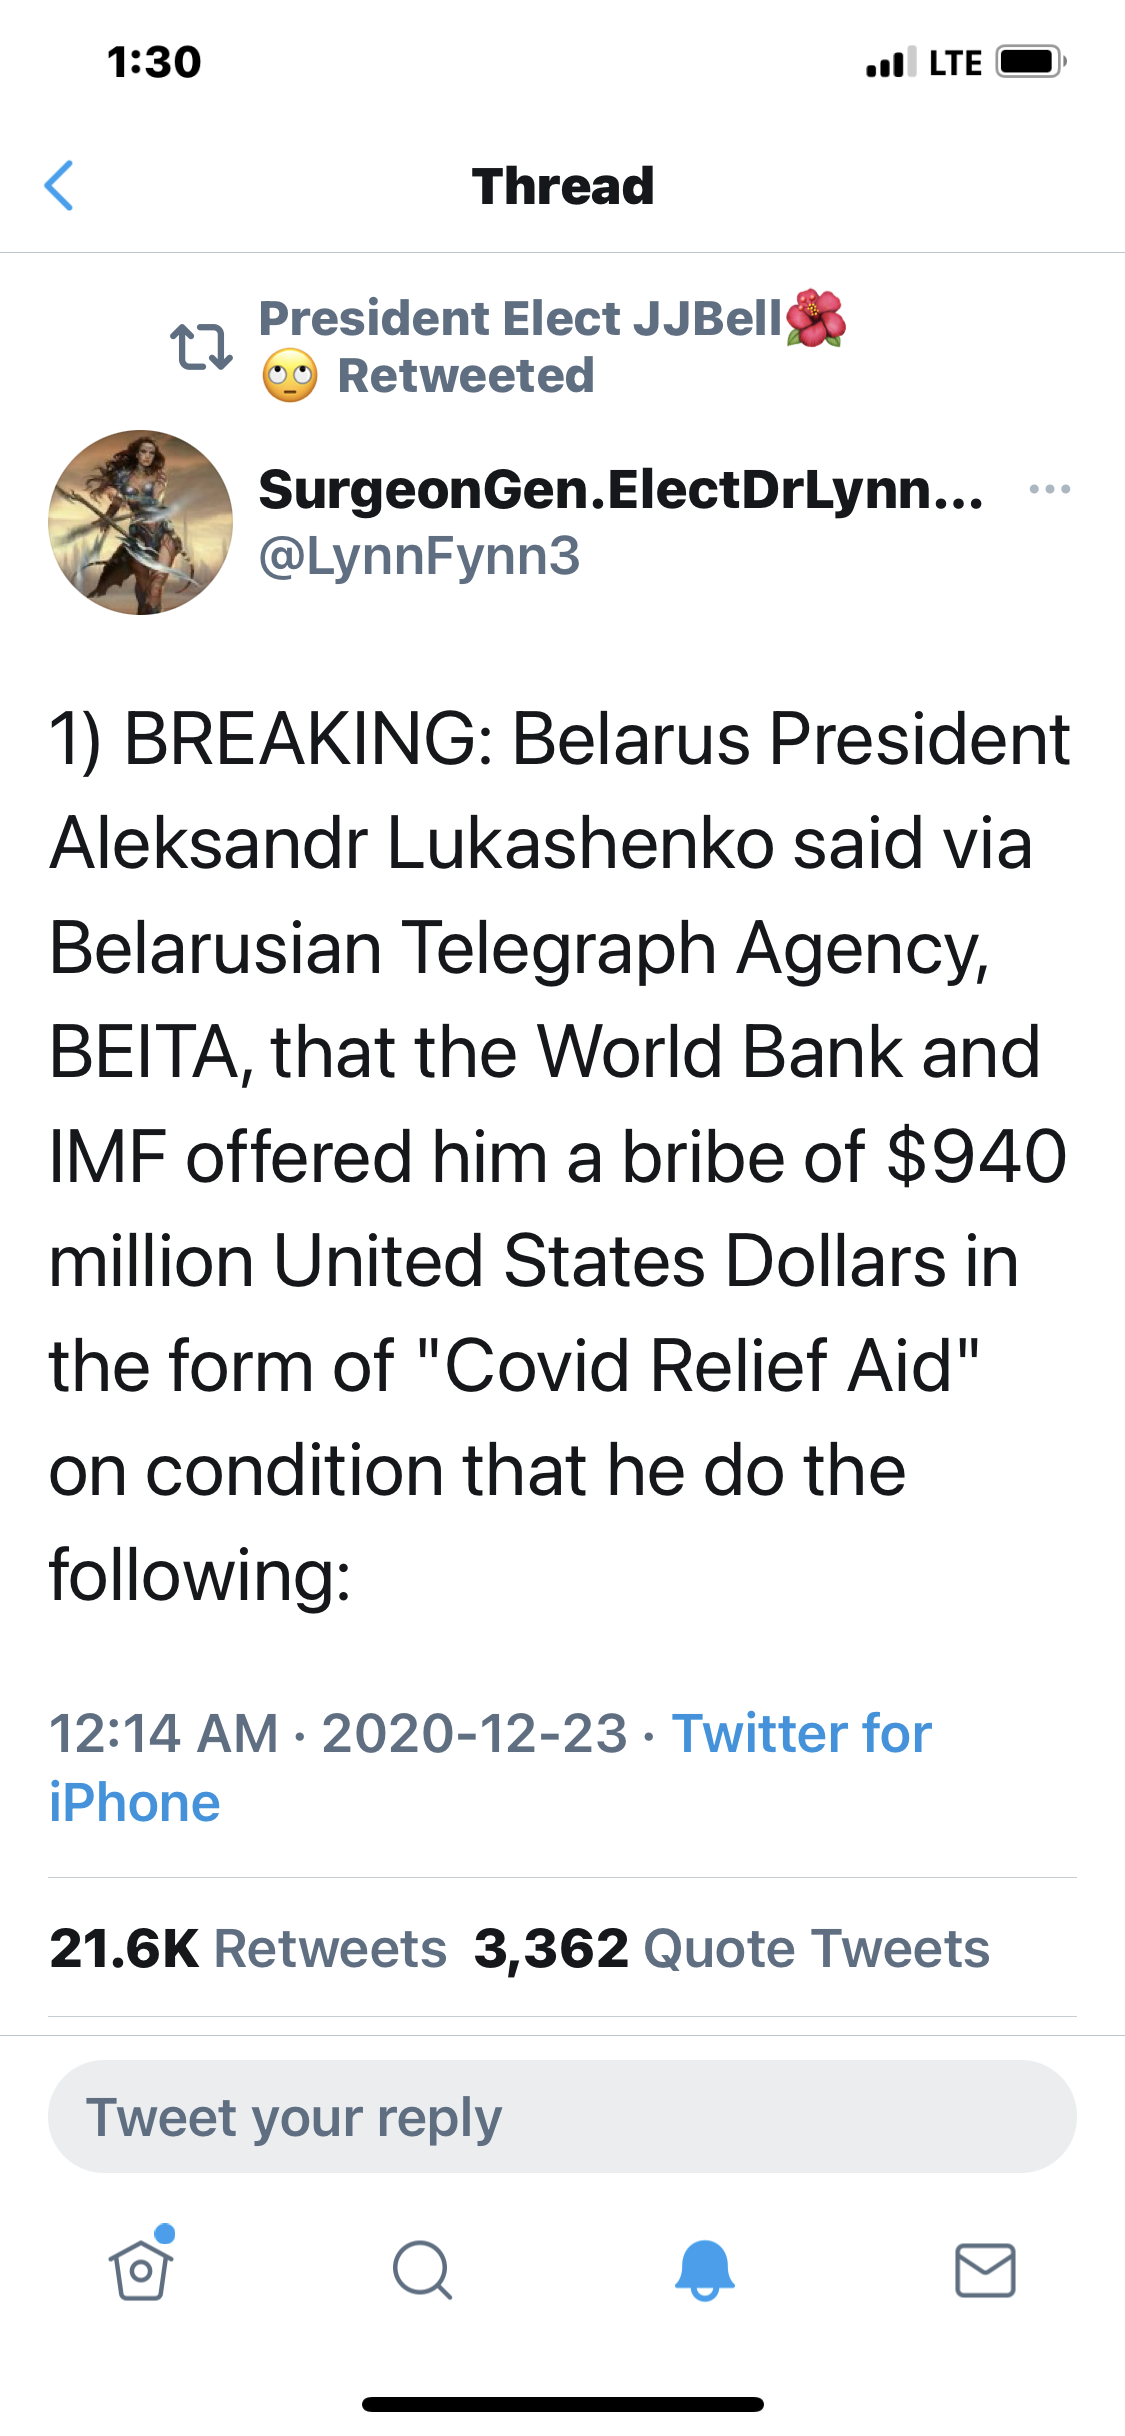
Task: Open the Home tab icon
Action: [x=141, y=2270]
